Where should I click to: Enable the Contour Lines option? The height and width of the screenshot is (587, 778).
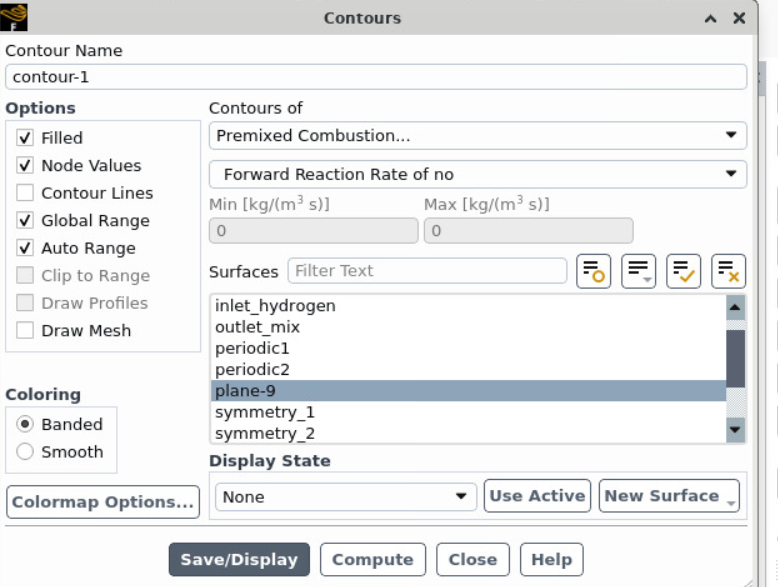pos(26,193)
